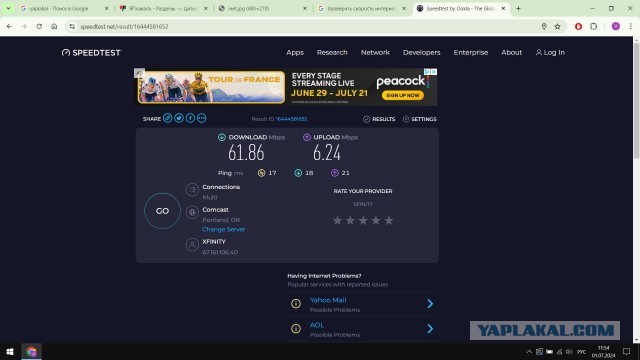Click the download ping icon beside 18

[x=298, y=173]
